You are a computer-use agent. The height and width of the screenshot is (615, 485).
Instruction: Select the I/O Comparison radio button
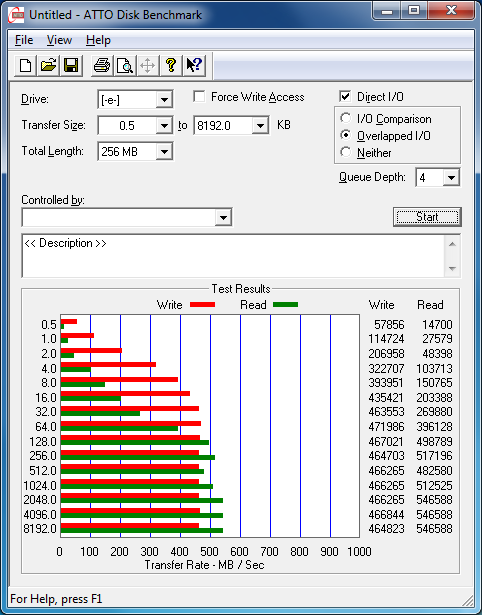[x=345, y=118]
